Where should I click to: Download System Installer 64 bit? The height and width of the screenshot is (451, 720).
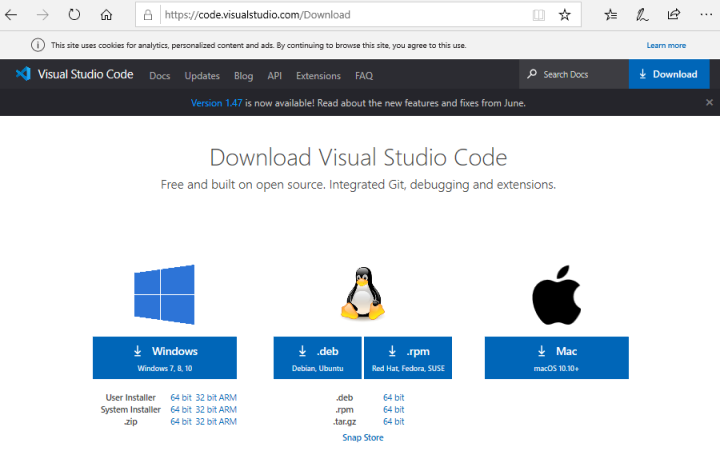click(x=181, y=409)
